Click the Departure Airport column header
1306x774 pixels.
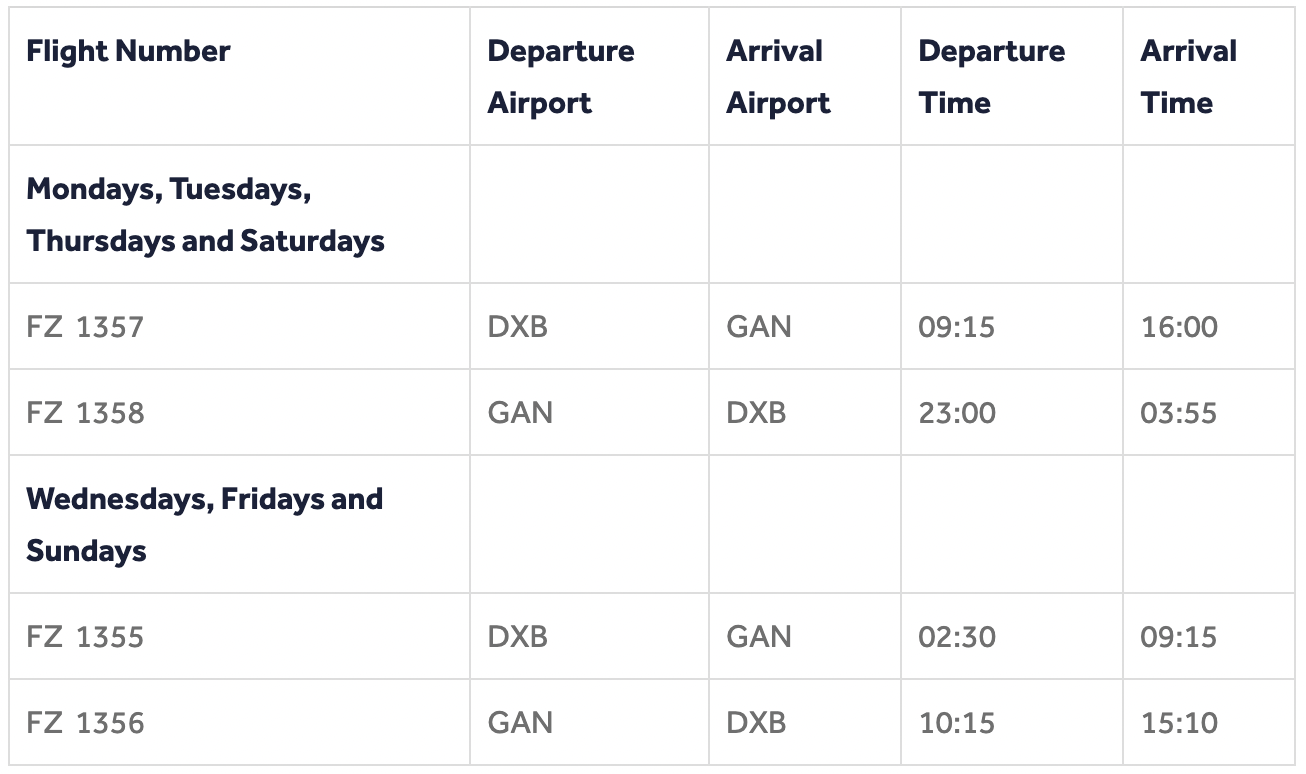pos(560,77)
